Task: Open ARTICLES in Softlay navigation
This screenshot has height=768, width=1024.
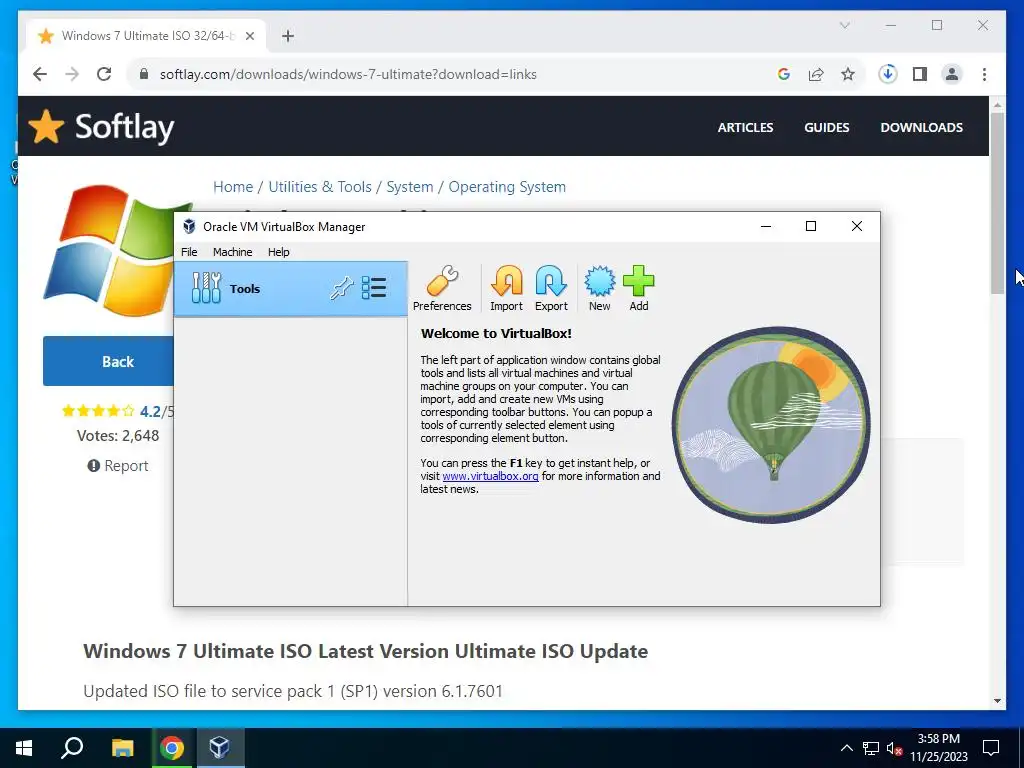Action: pyautogui.click(x=745, y=127)
